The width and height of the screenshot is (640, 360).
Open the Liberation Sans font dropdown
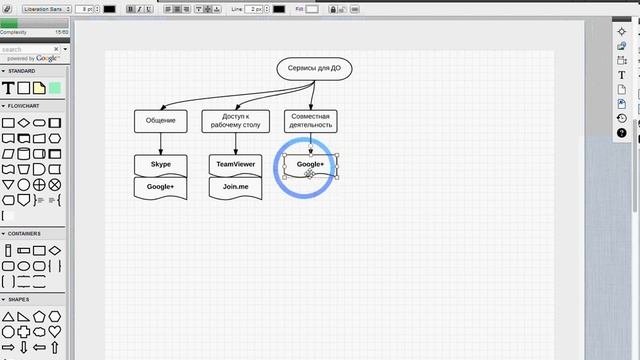pyautogui.click(x=47, y=9)
